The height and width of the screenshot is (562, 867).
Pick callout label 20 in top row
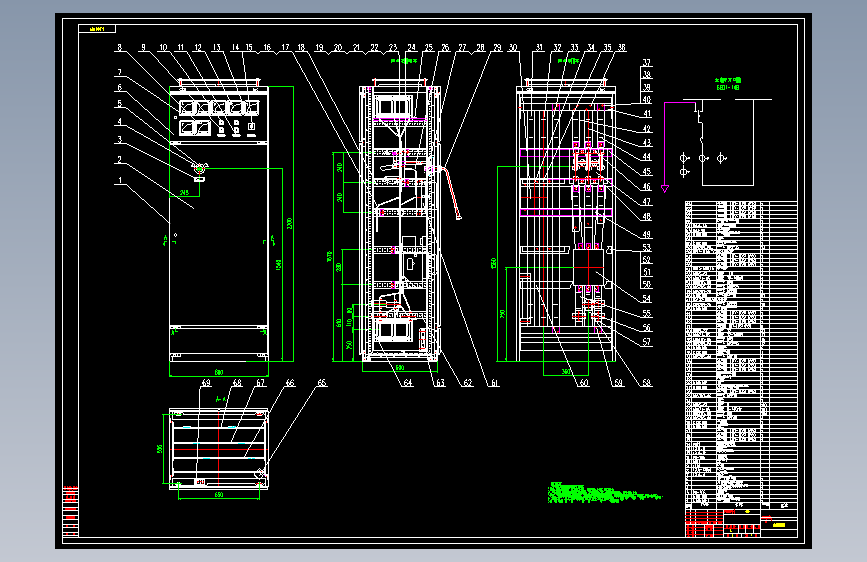click(x=338, y=48)
